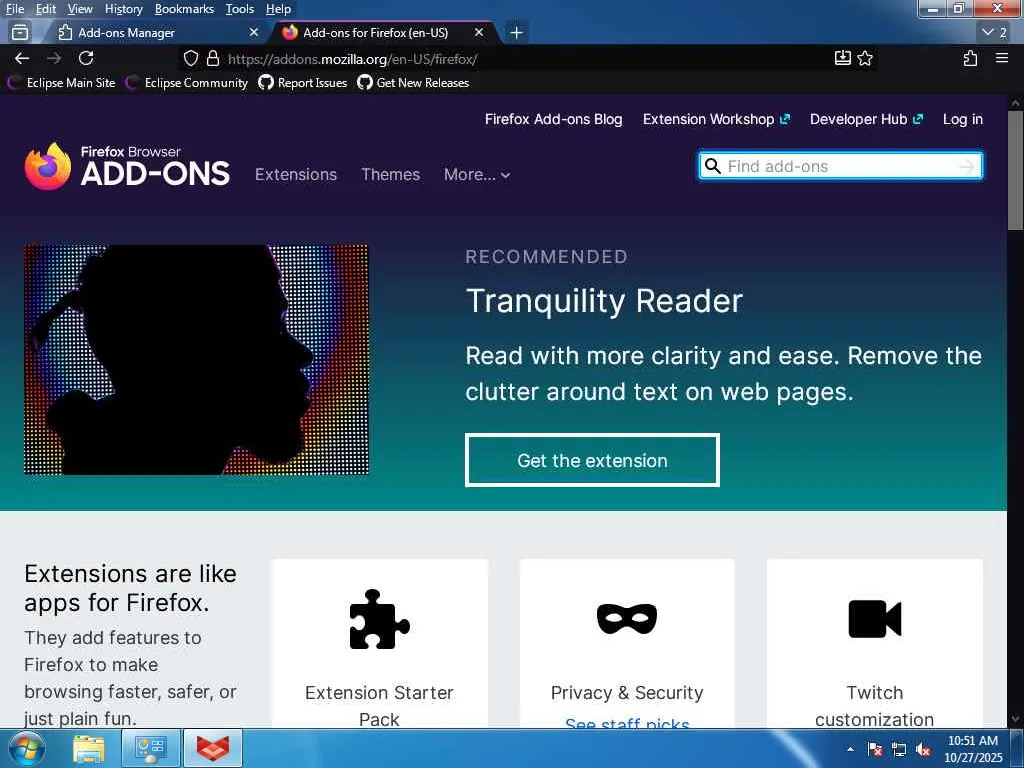Click the taskbar clock showing 10:51 AM
1024x768 pixels.
click(x=973, y=749)
